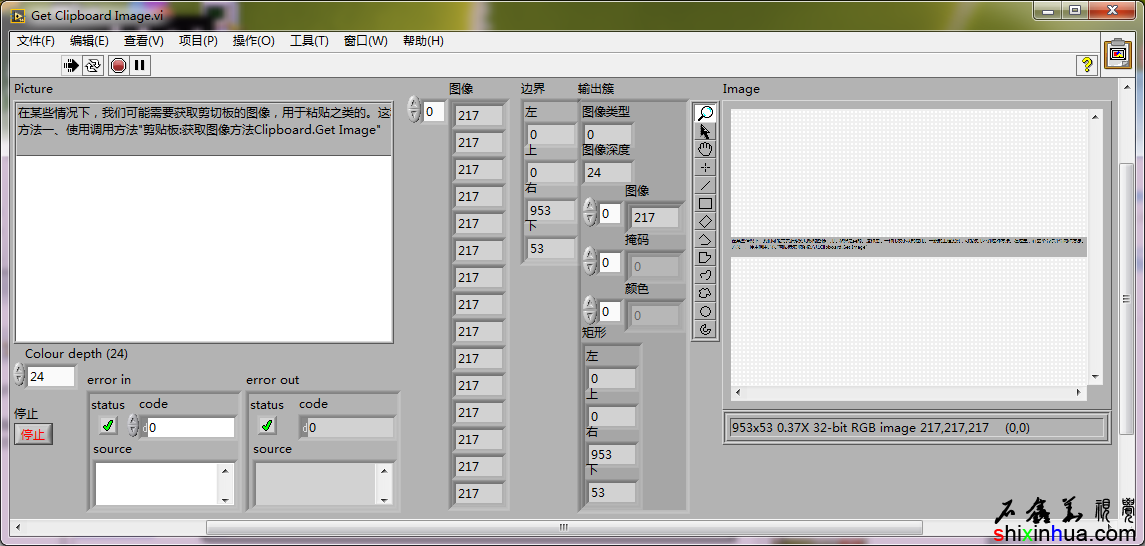Click the 图像 array index stepper
The width and height of the screenshot is (1145, 546).
pos(414,110)
